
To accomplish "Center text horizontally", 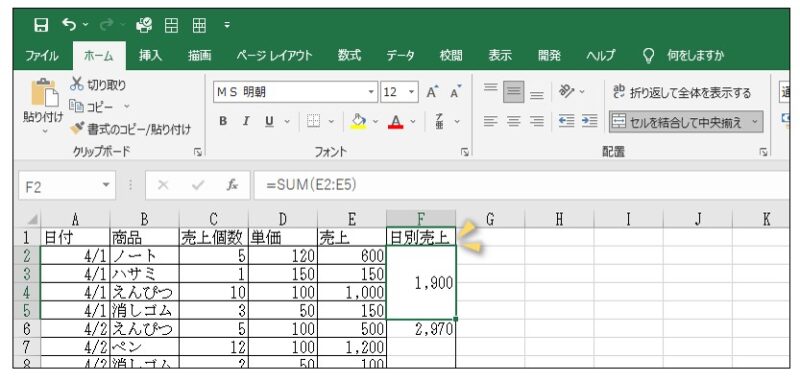I will tap(514, 122).
